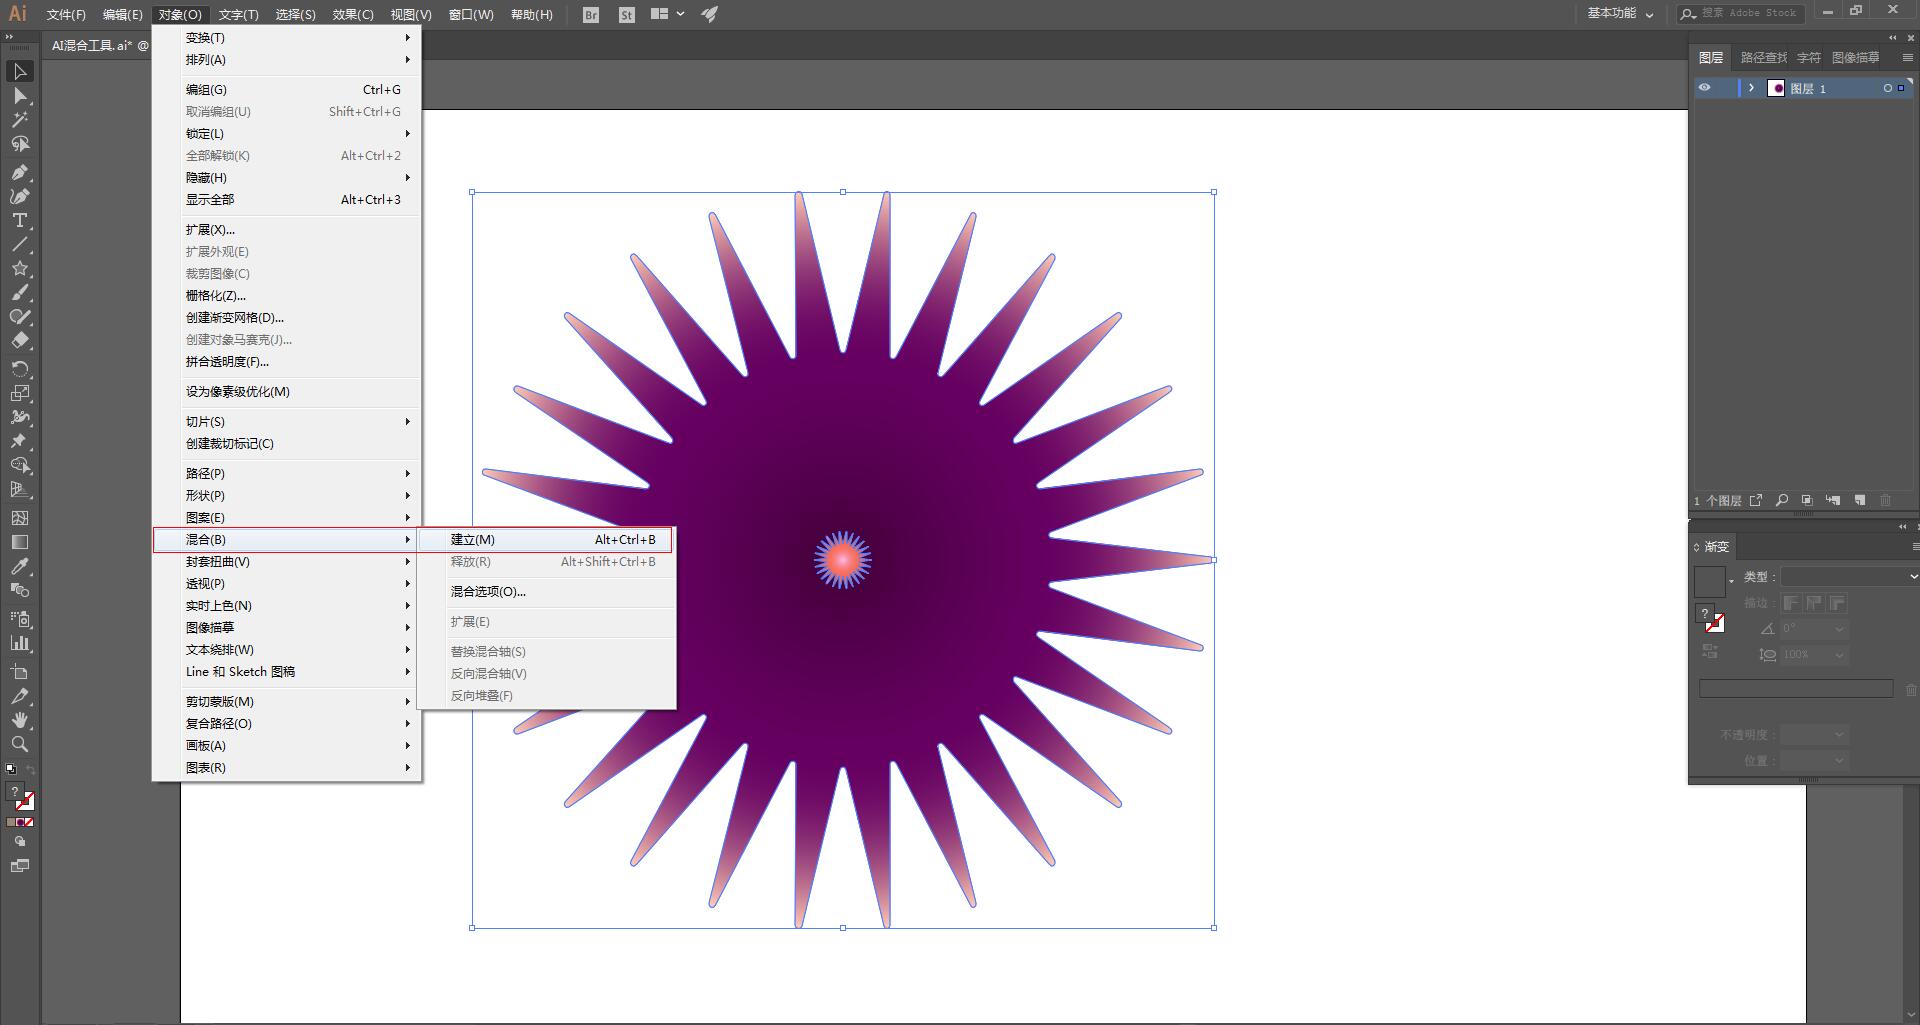This screenshot has width=1920, height=1025.
Task: Select the Artboard tool
Action: click(19, 672)
